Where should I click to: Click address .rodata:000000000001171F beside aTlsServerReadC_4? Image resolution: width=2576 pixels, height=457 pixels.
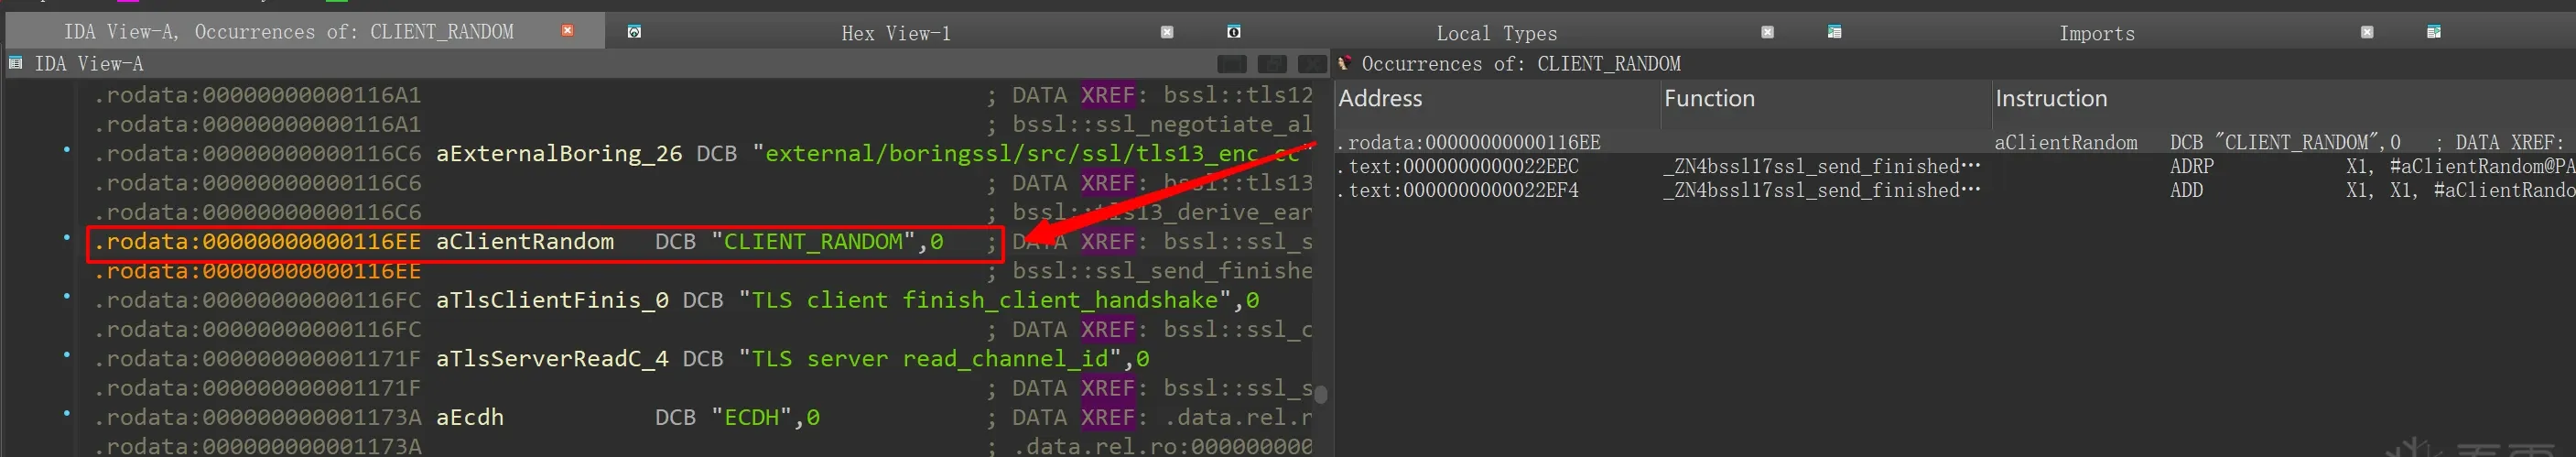point(258,359)
